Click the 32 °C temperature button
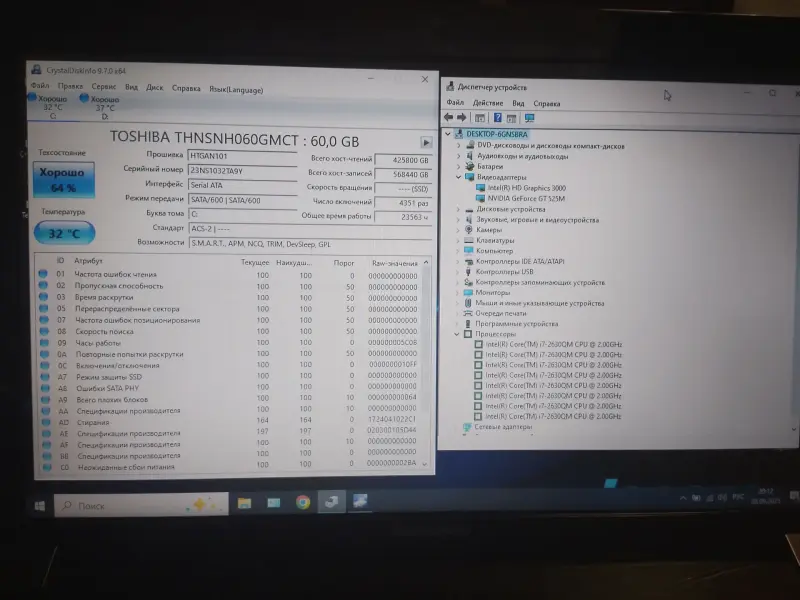 pyautogui.click(x=64, y=234)
